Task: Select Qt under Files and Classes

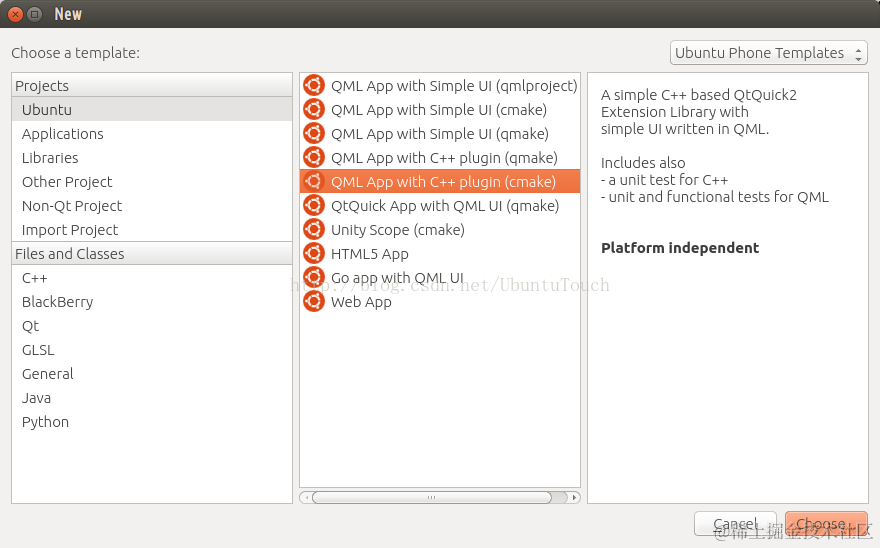Action: 152,326
